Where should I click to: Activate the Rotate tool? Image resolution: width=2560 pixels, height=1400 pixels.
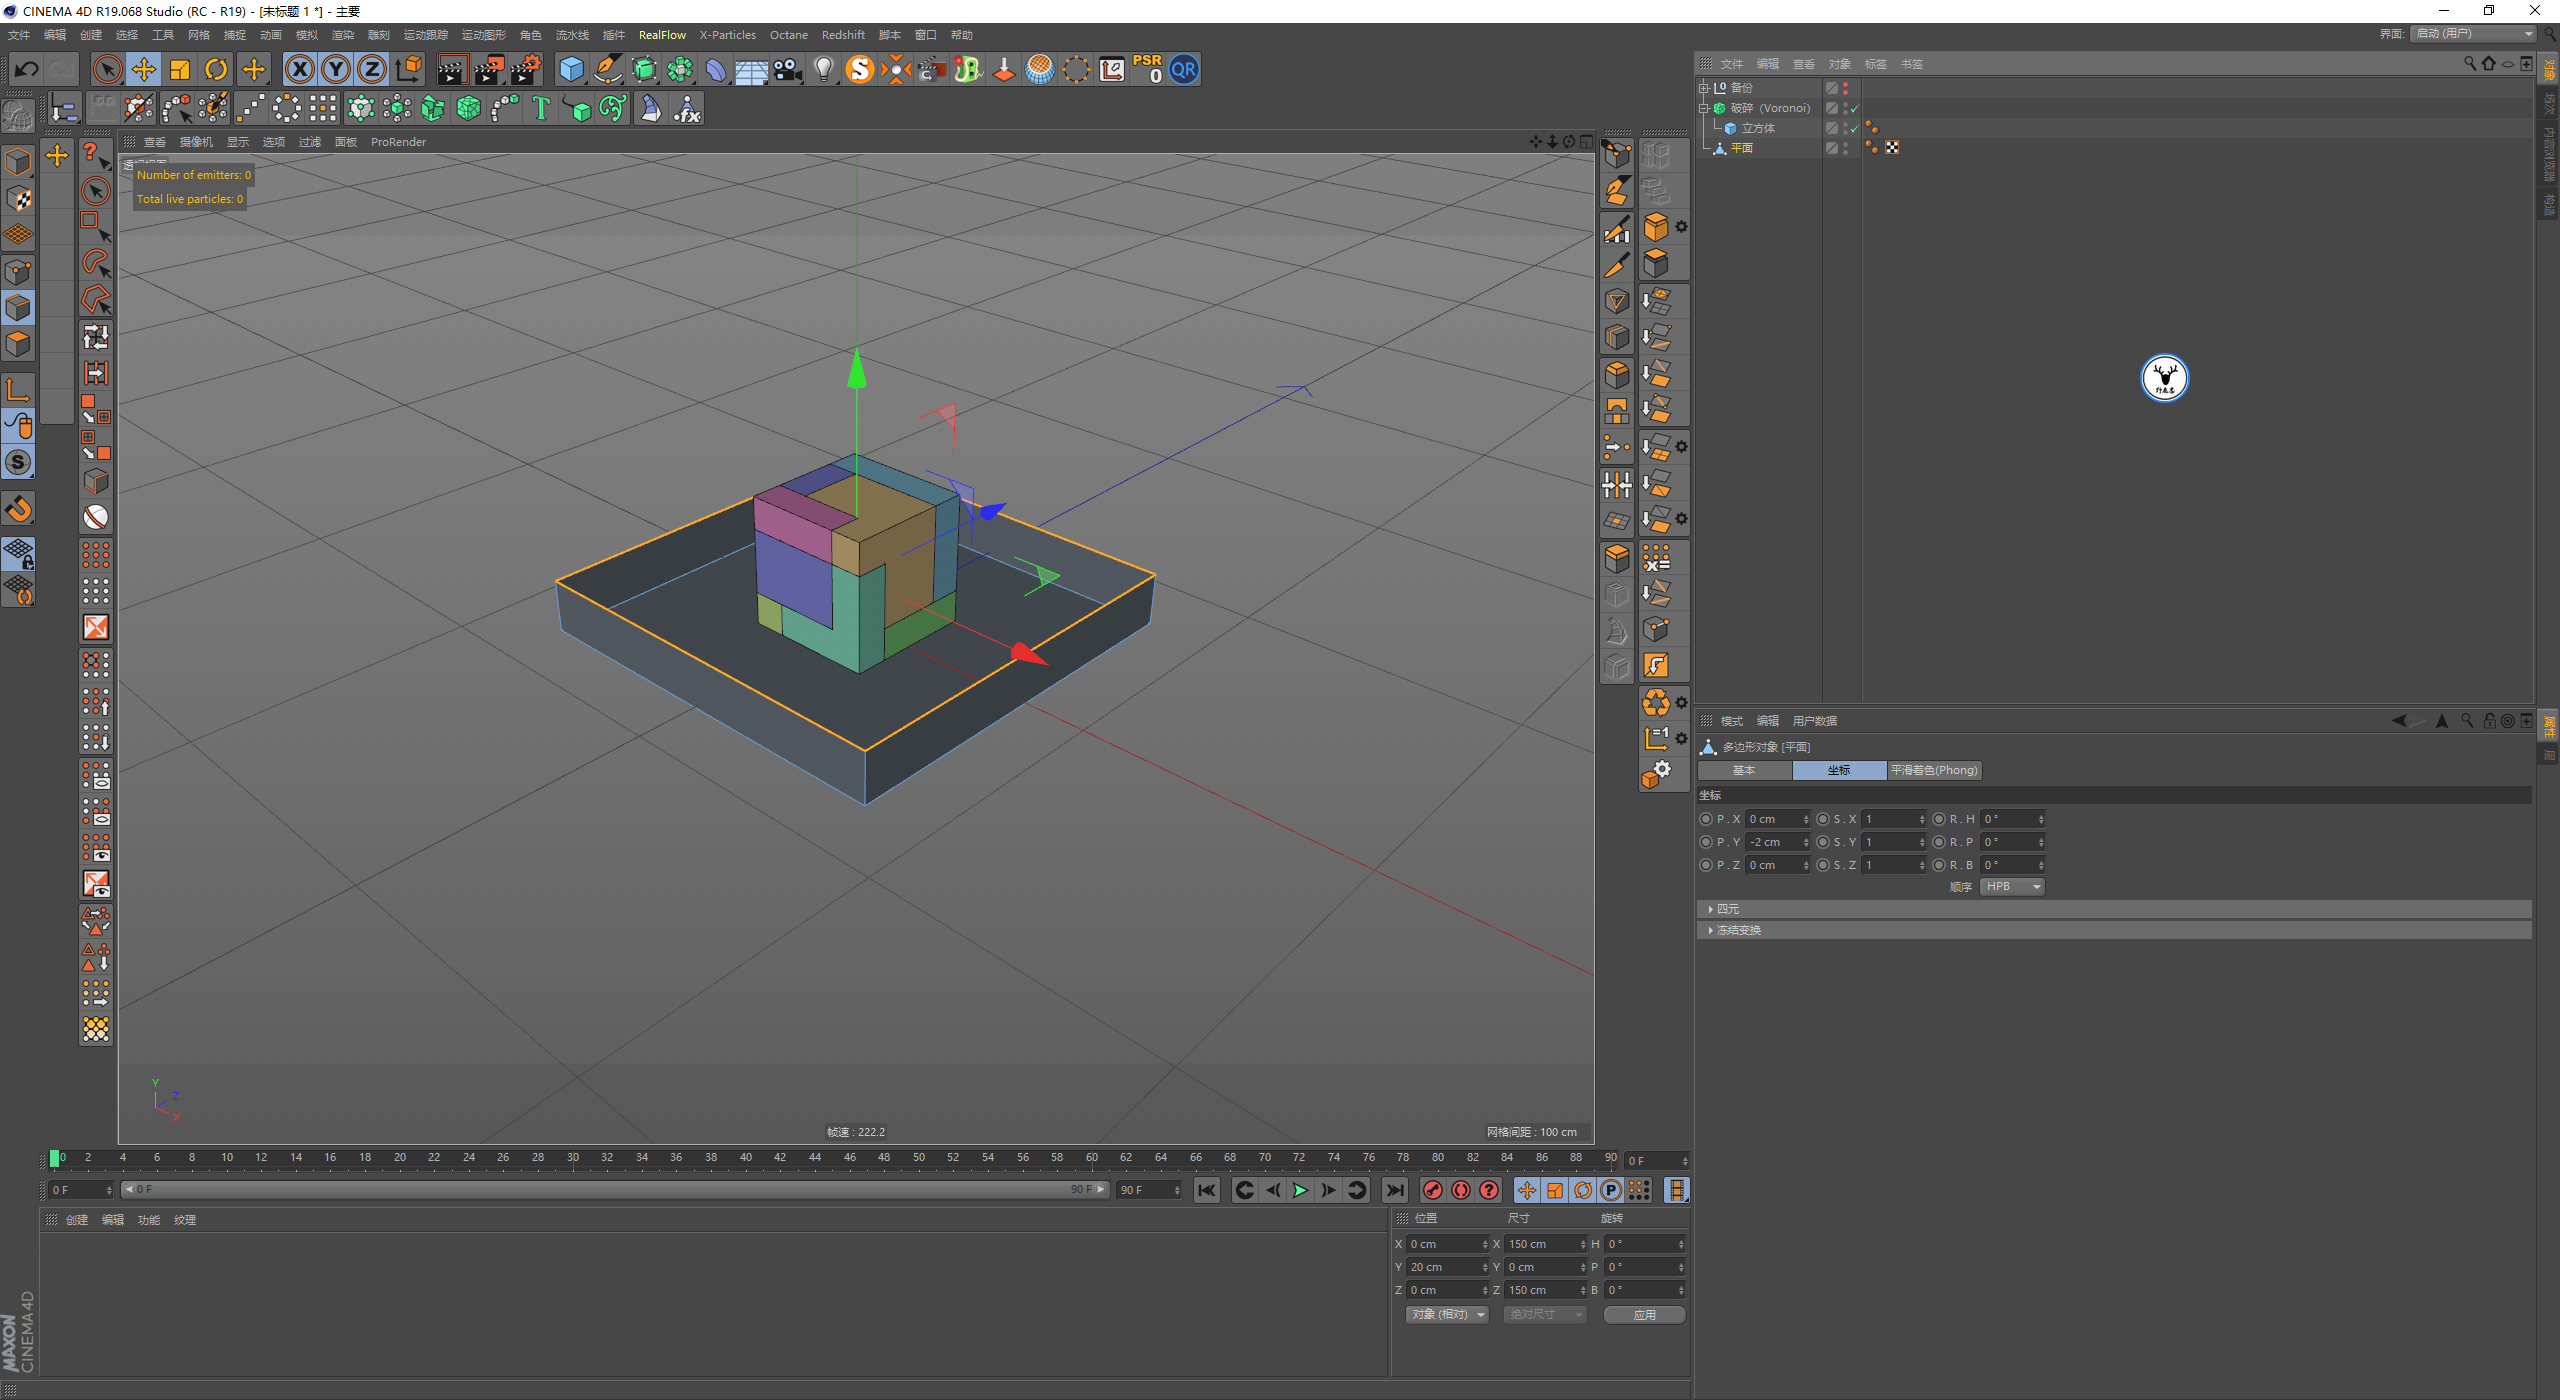tap(216, 69)
